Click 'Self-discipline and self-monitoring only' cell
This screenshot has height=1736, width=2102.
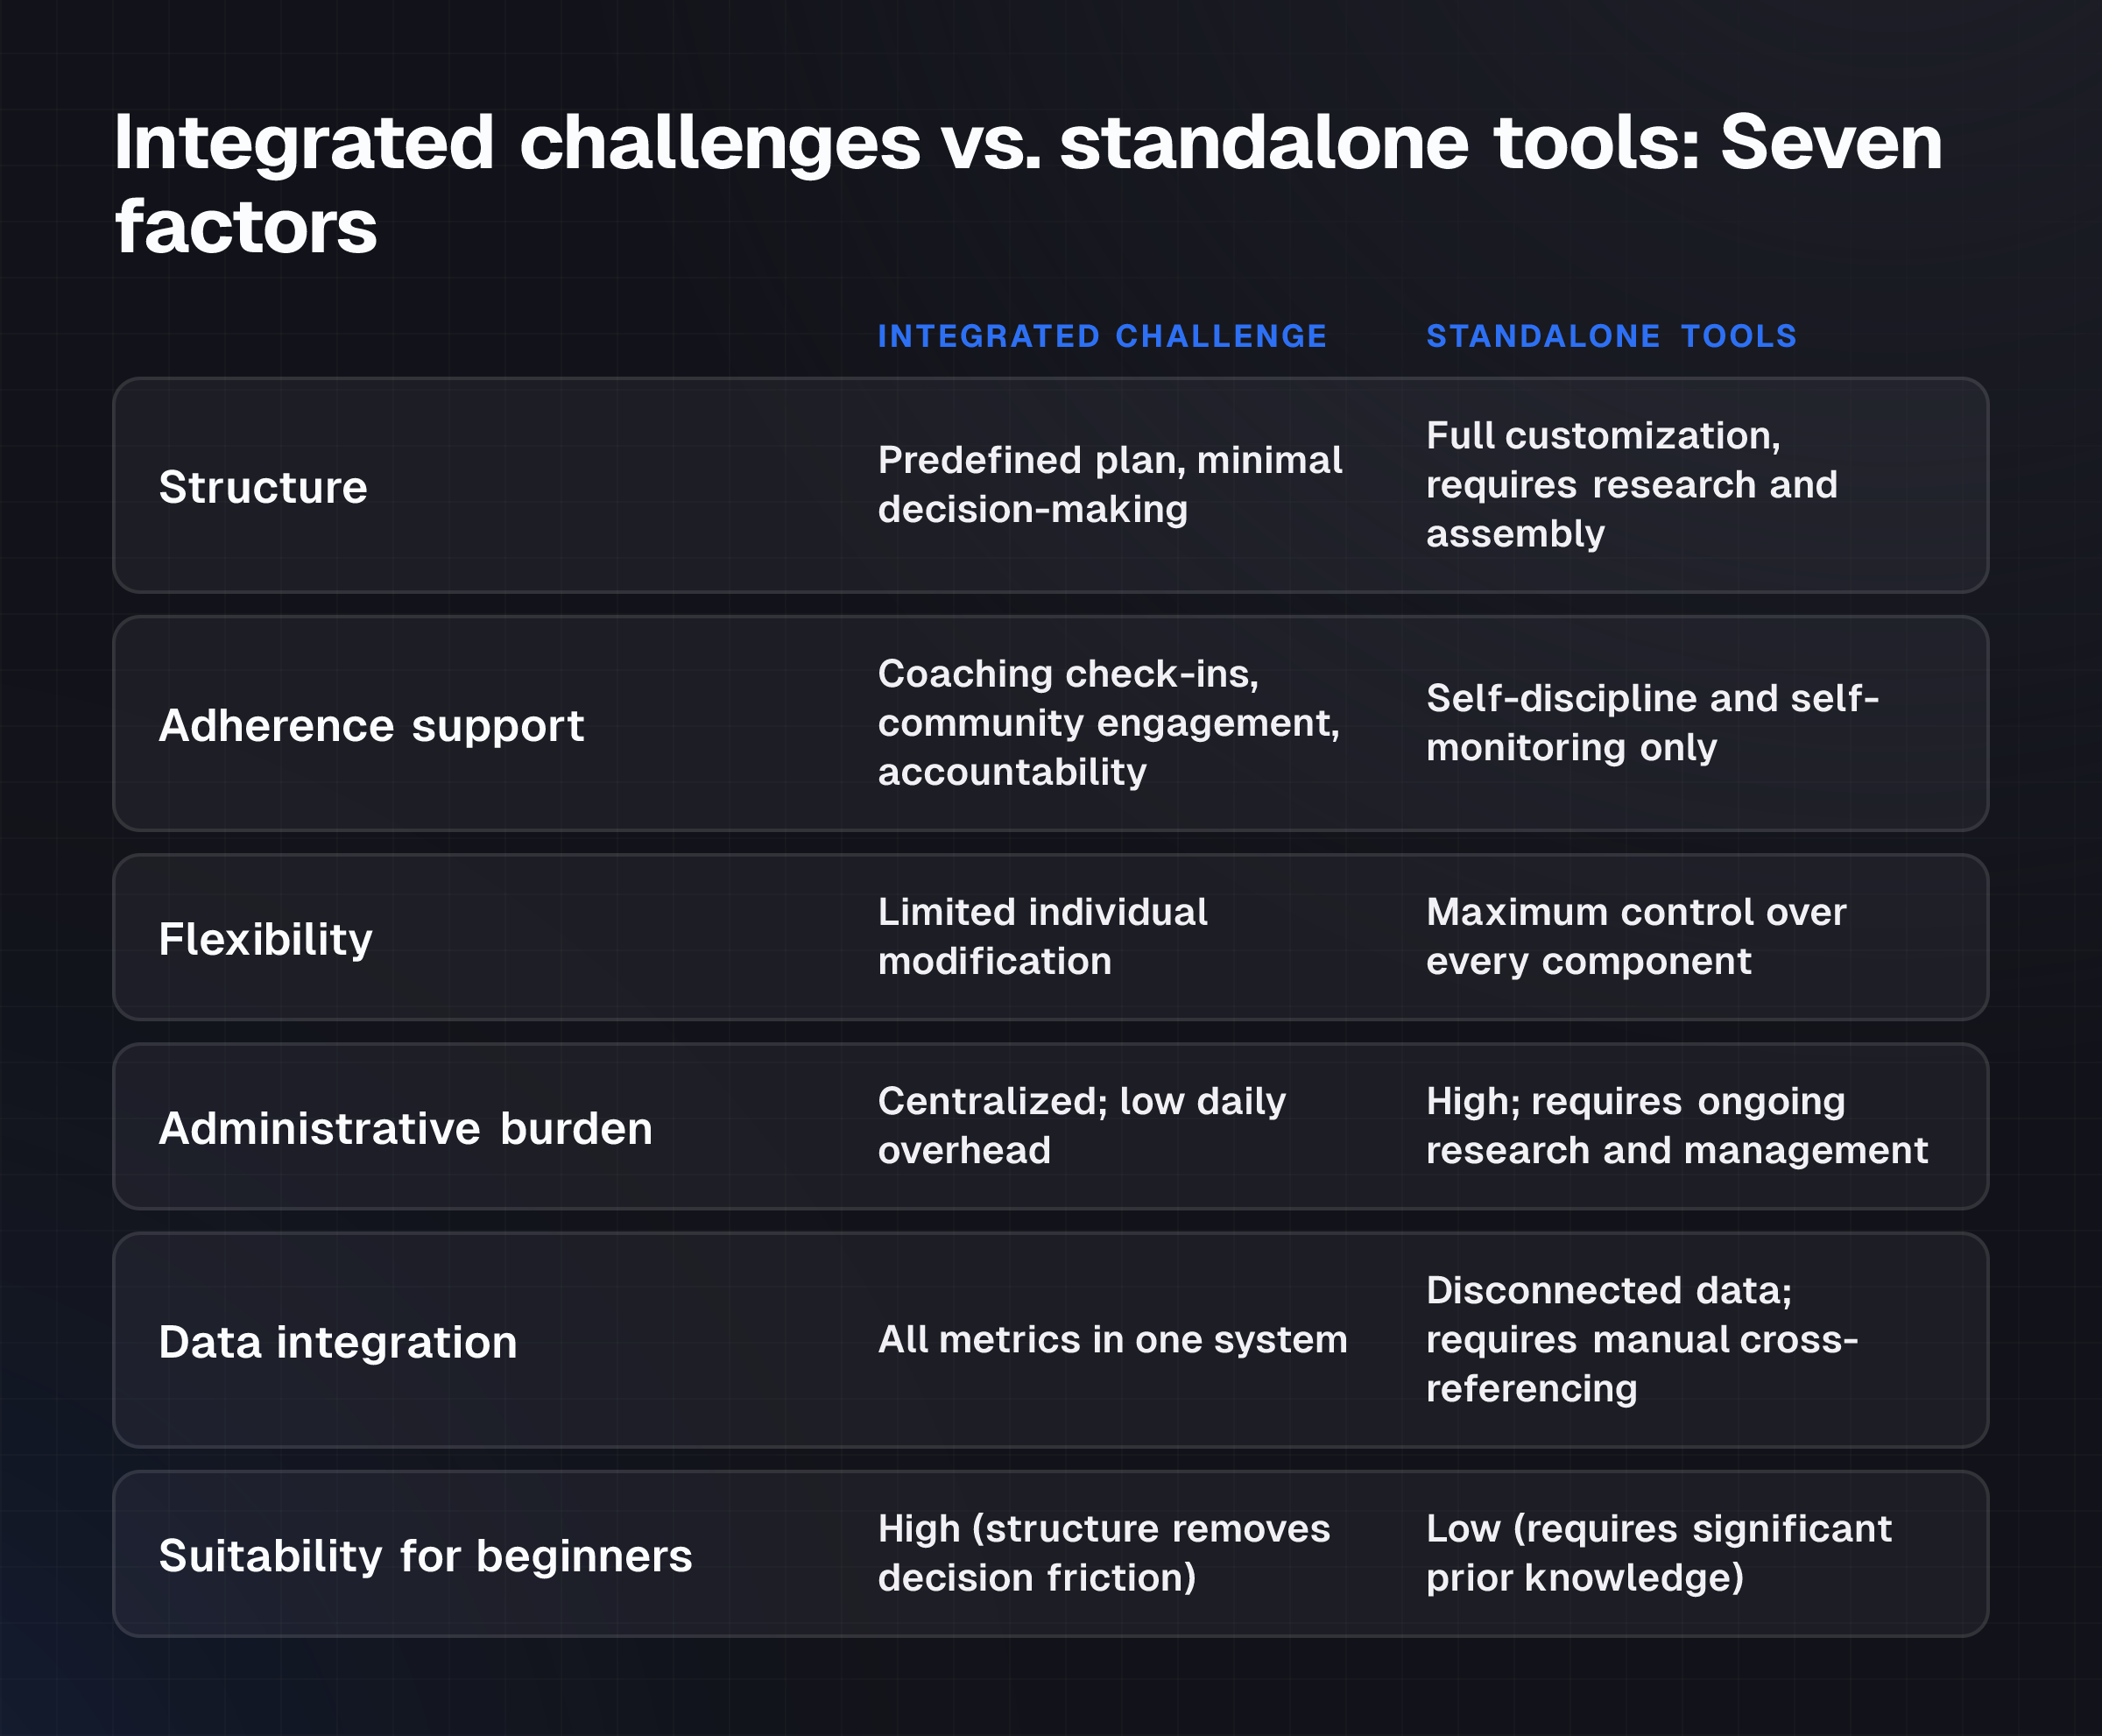coord(1652,723)
